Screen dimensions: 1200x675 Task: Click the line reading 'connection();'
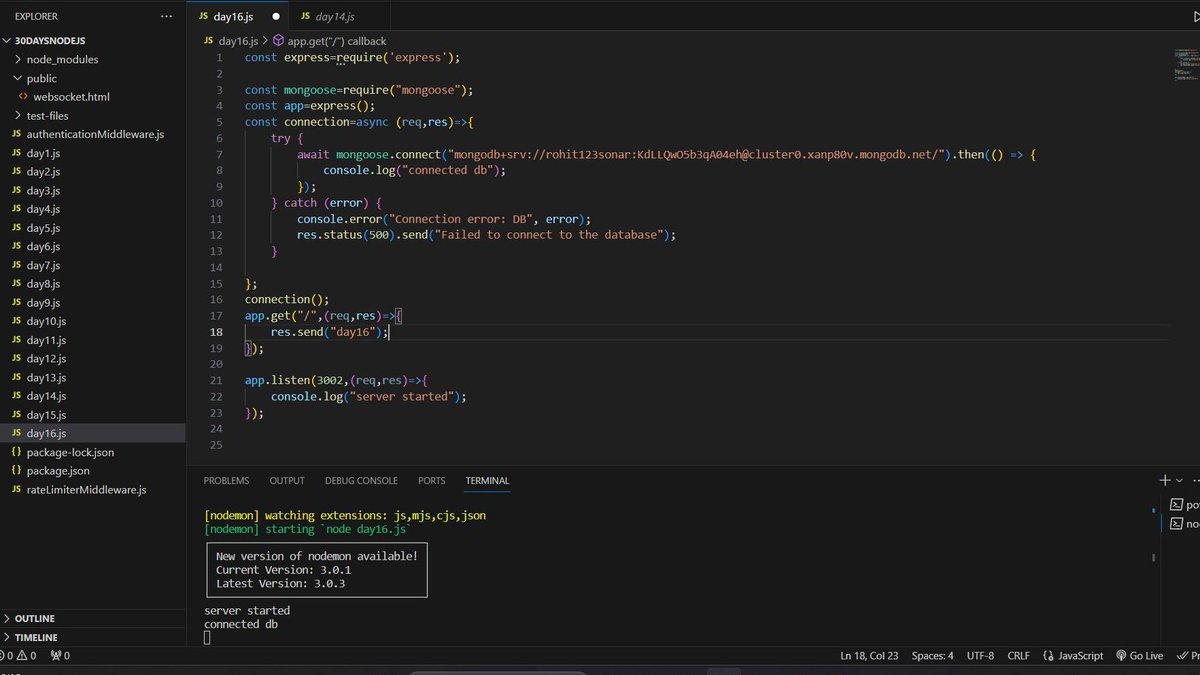pyautogui.click(x=287, y=299)
